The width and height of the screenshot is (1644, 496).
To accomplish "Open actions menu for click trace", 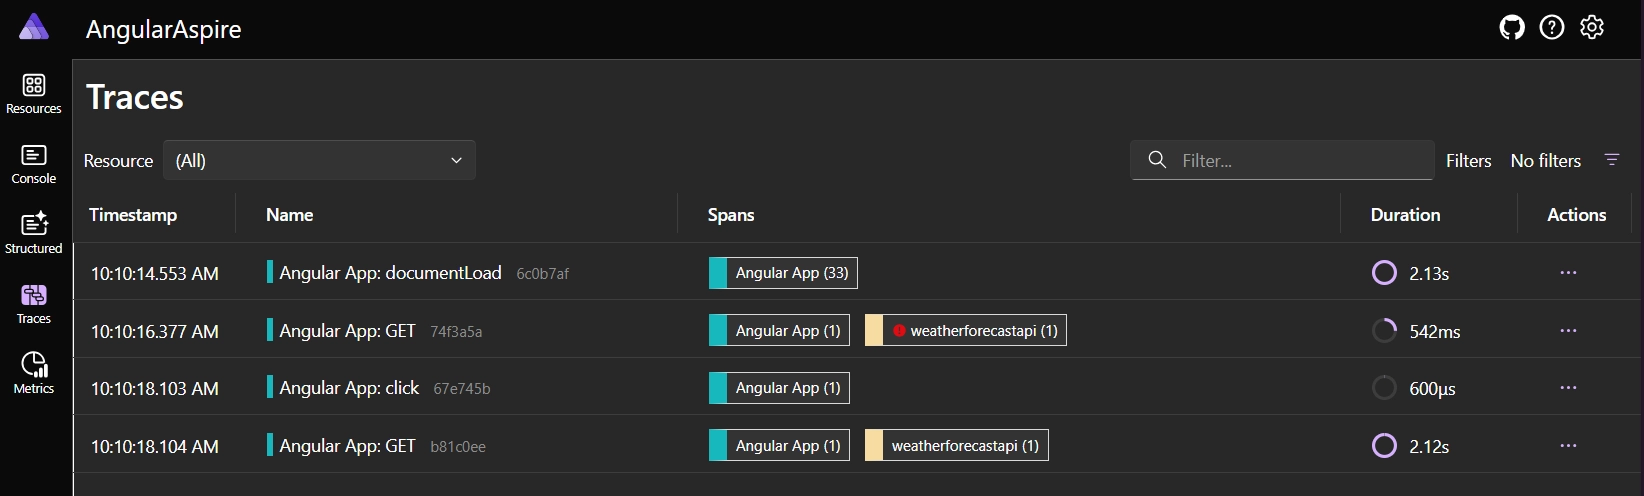I will [1568, 388].
